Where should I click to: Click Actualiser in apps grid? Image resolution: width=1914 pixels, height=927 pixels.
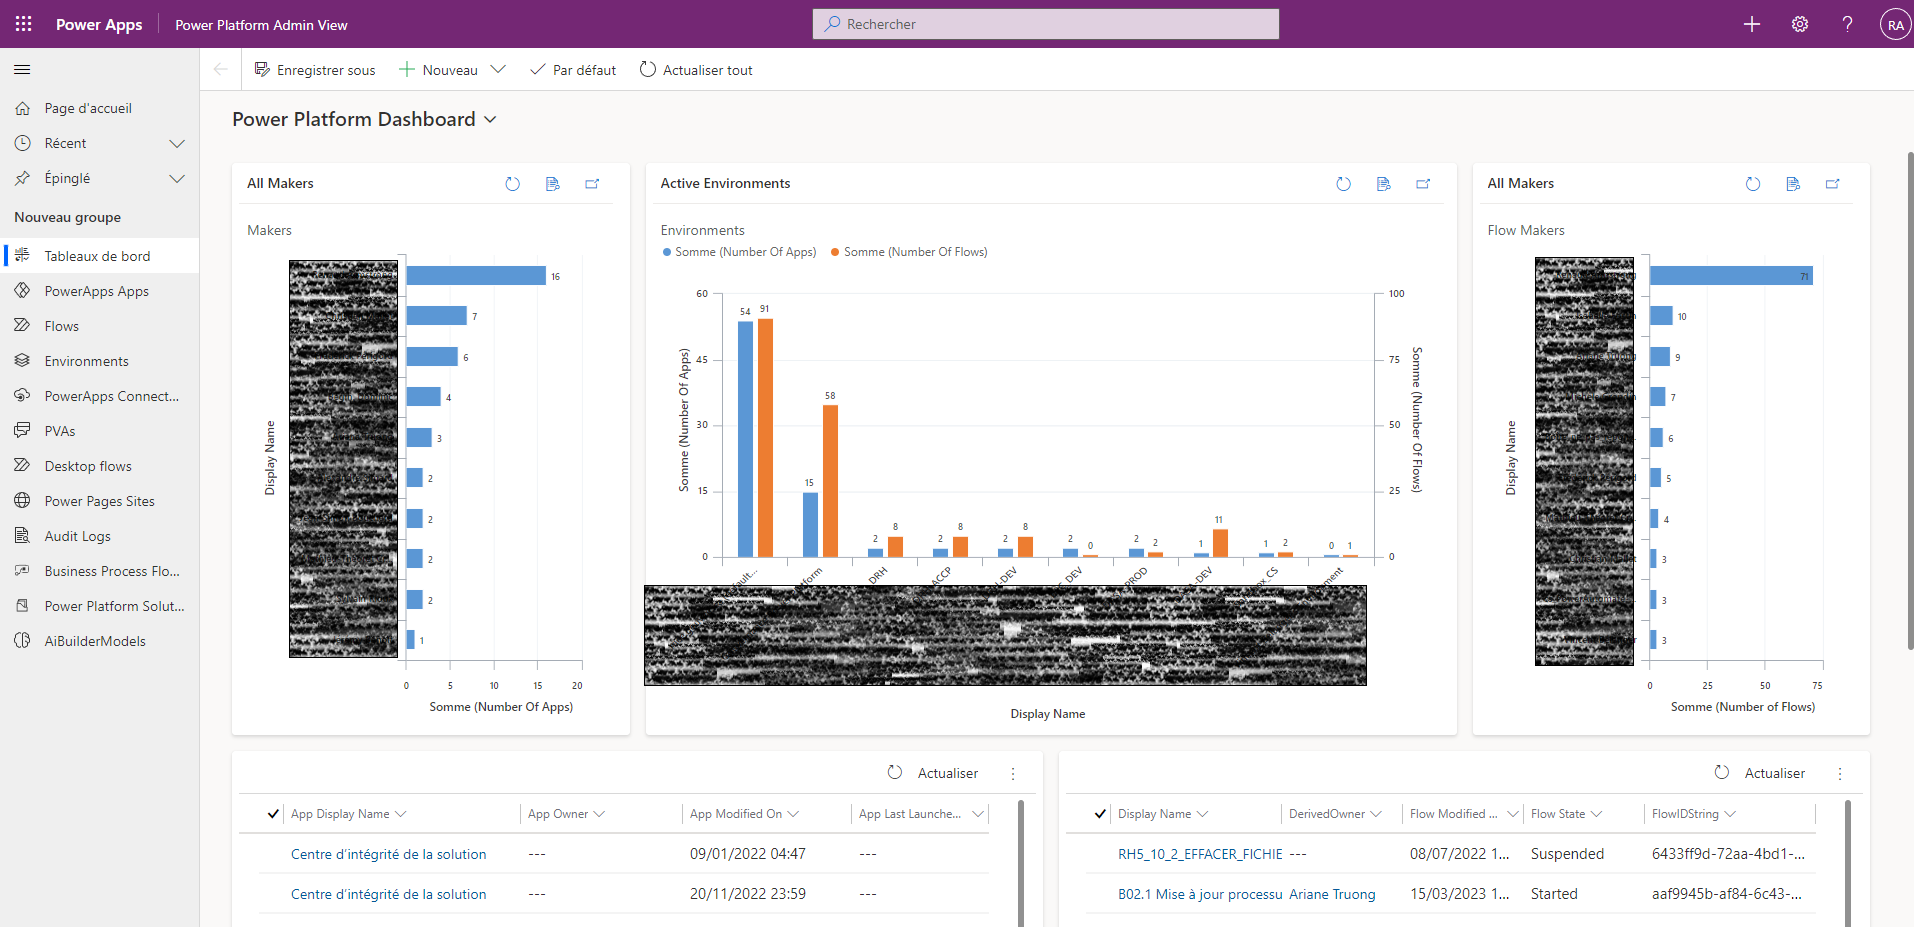(933, 773)
